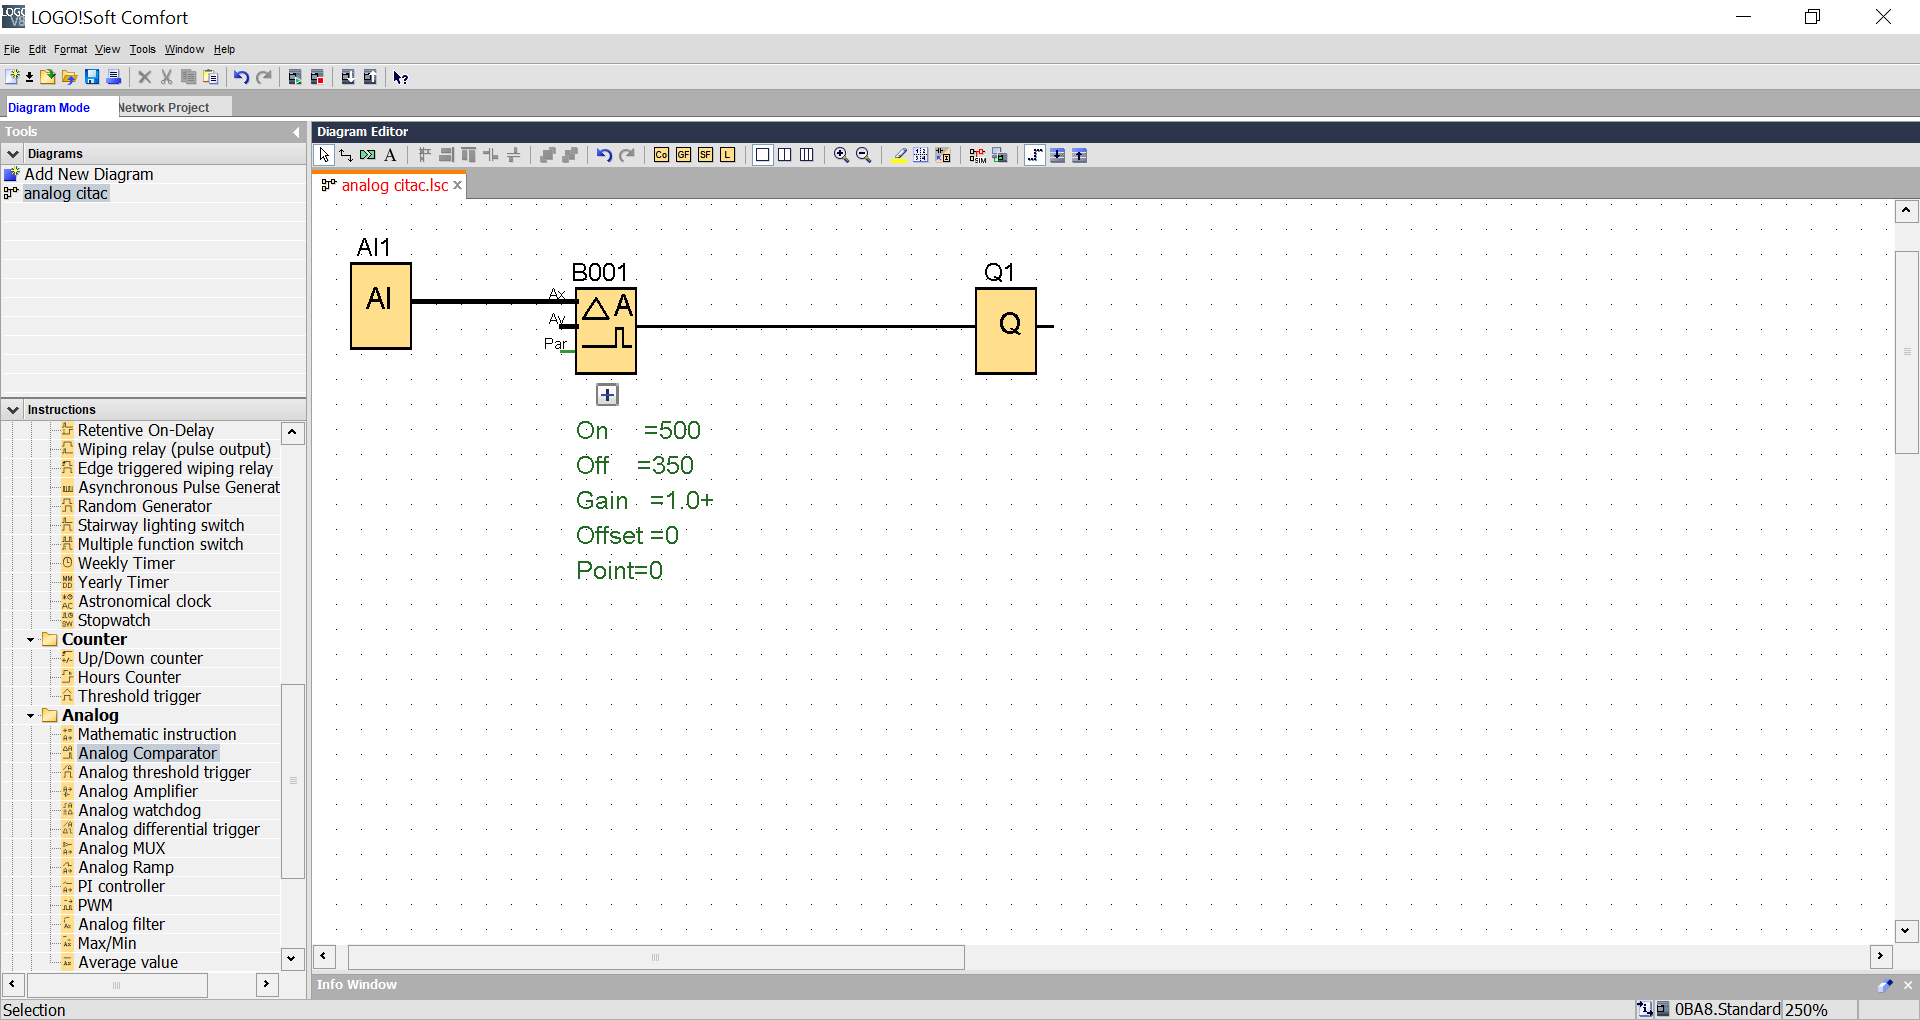Screen dimensions: 1920x1020
Task: Switch to the Network Project tab
Action: (x=164, y=107)
